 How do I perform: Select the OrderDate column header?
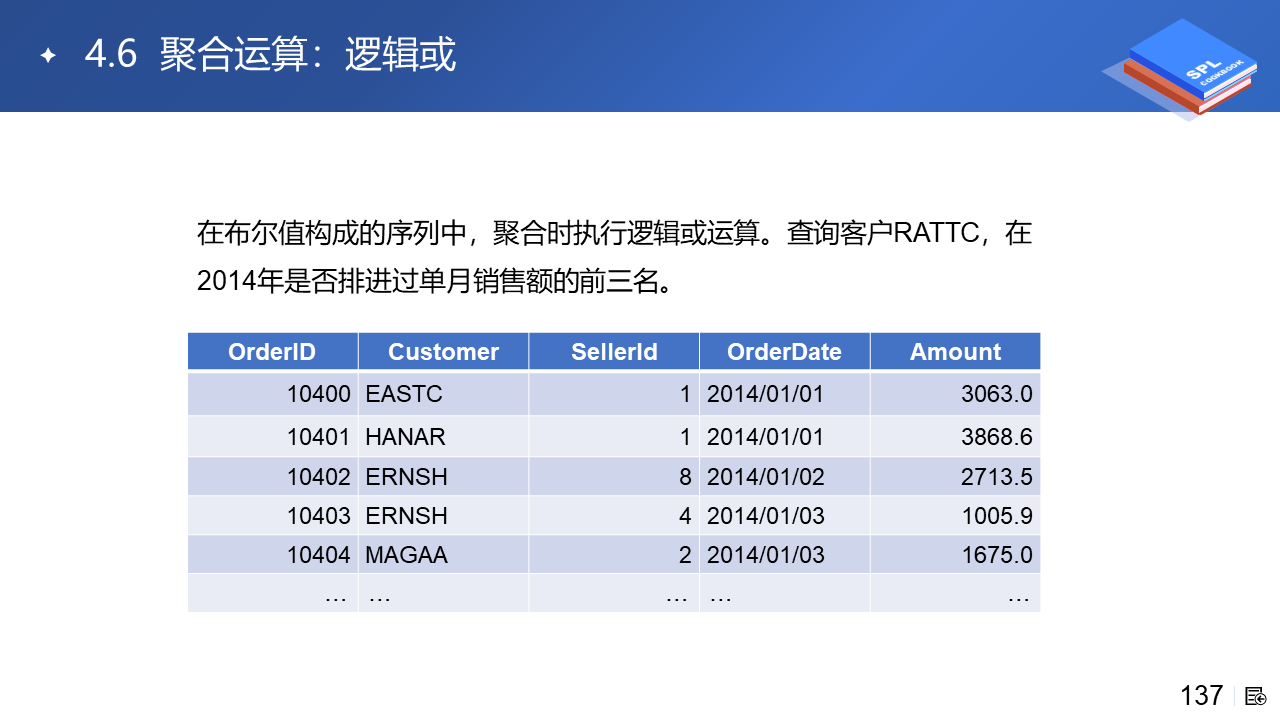[x=784, y=352]
